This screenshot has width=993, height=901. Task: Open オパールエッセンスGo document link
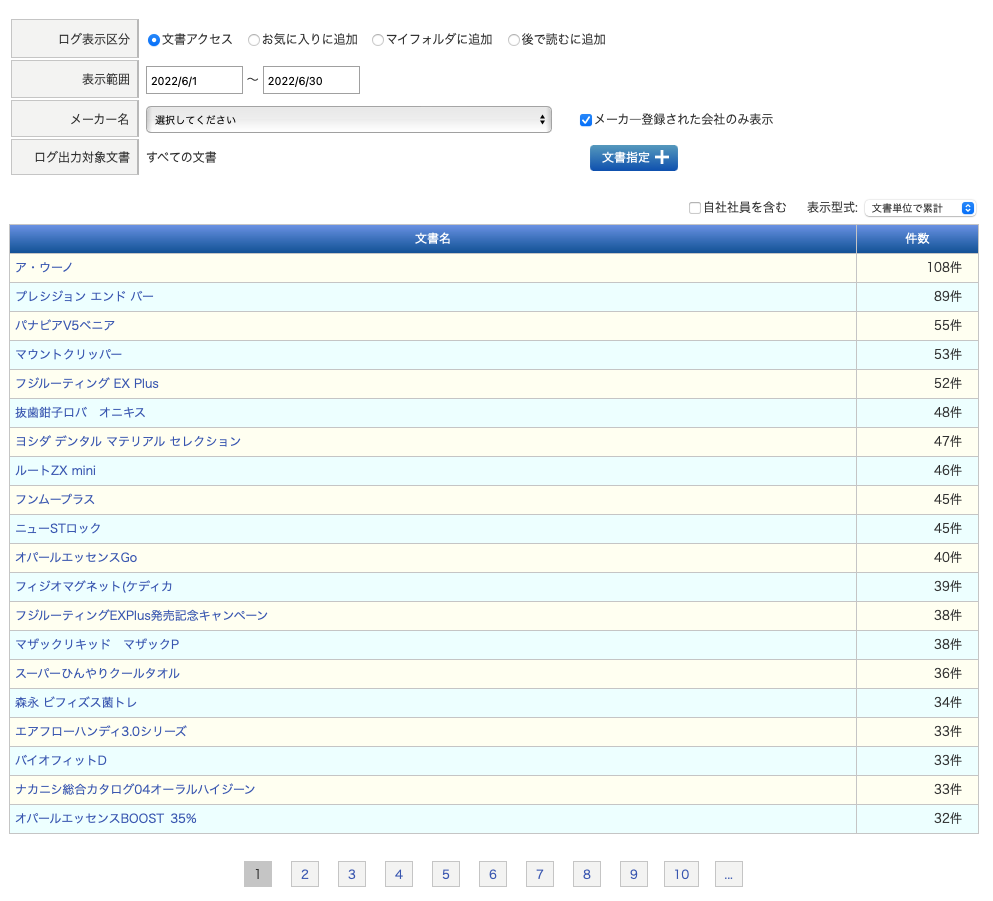pos(76,558)
